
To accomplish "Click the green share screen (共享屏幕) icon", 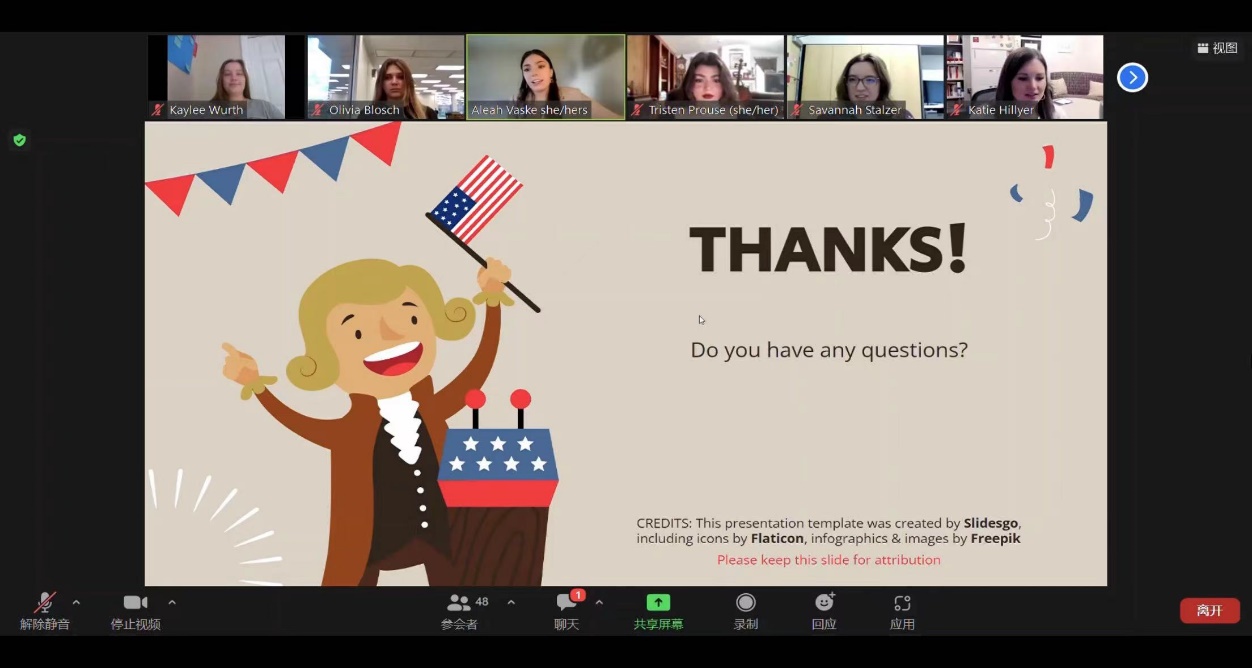I will pyautogui.click(x=658, y=602).
